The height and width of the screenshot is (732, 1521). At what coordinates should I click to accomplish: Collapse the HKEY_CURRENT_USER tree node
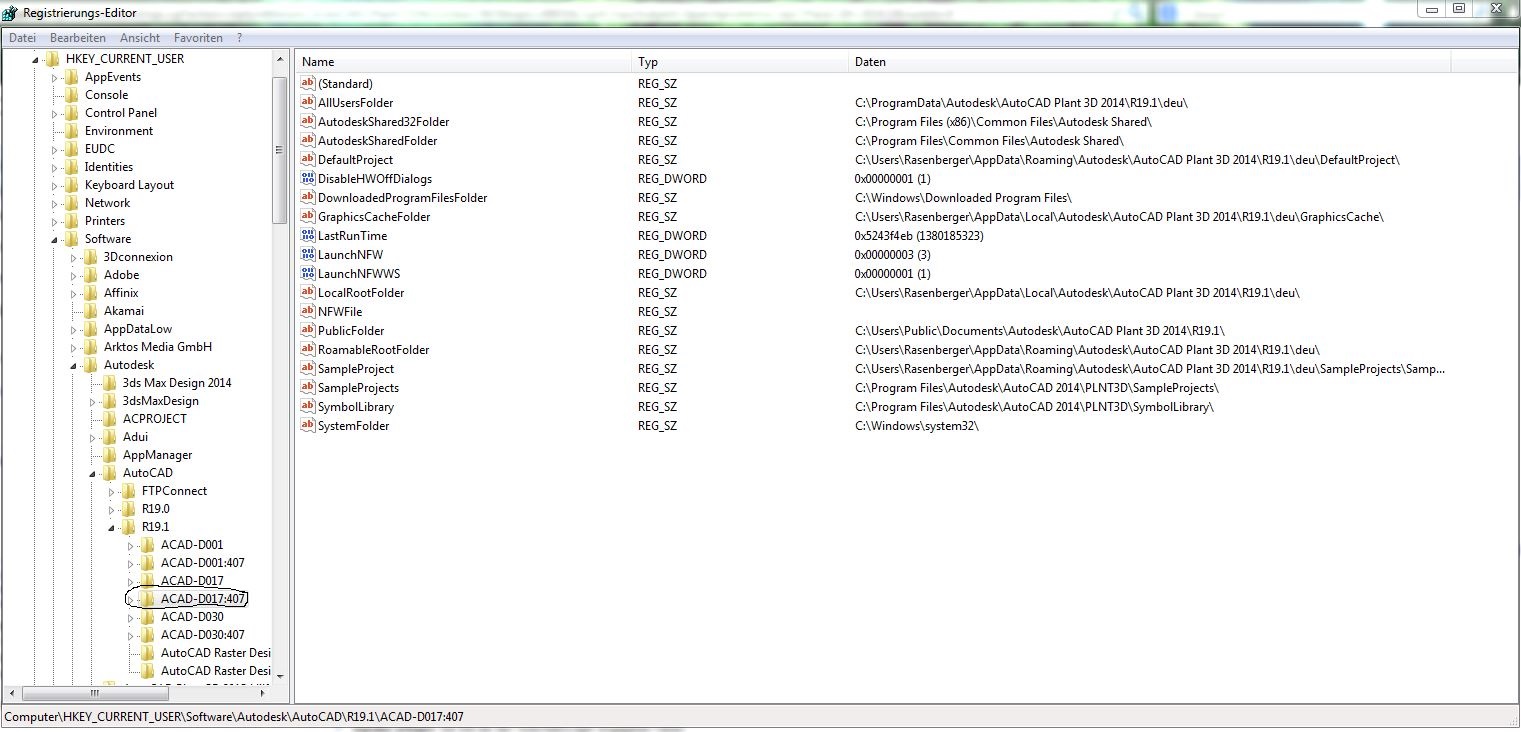pyautogui.click(x=37, y=59)
